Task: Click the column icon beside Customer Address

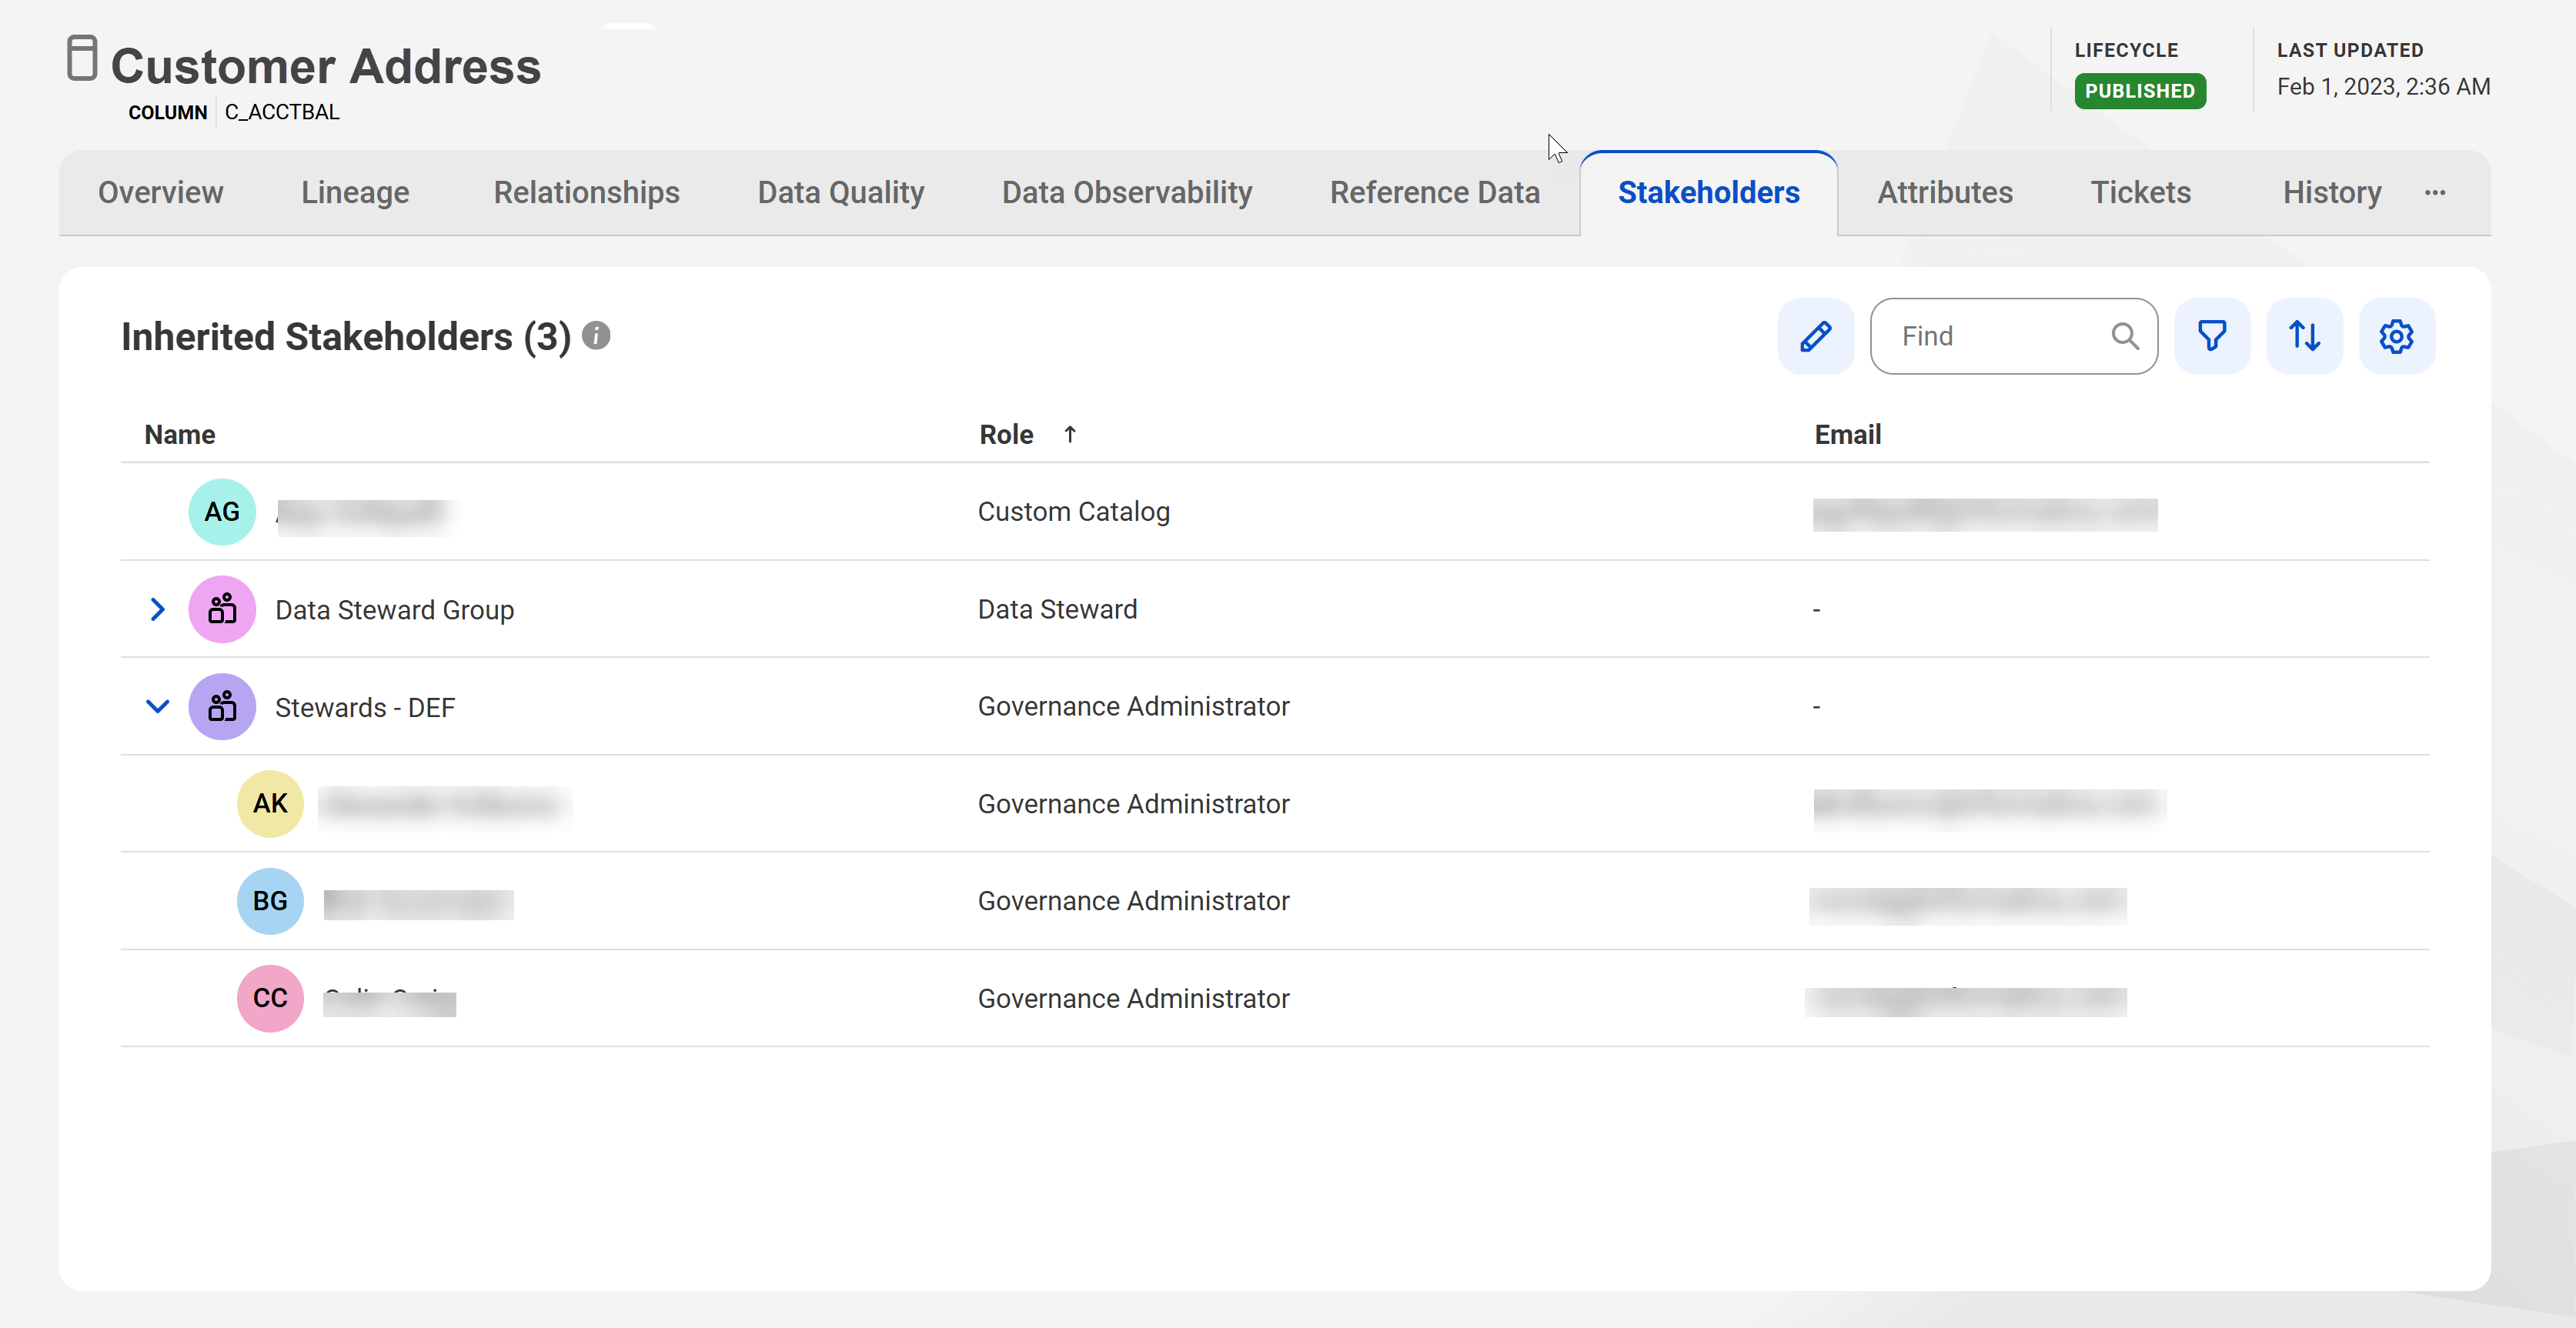Action: (x=82, y=58)
